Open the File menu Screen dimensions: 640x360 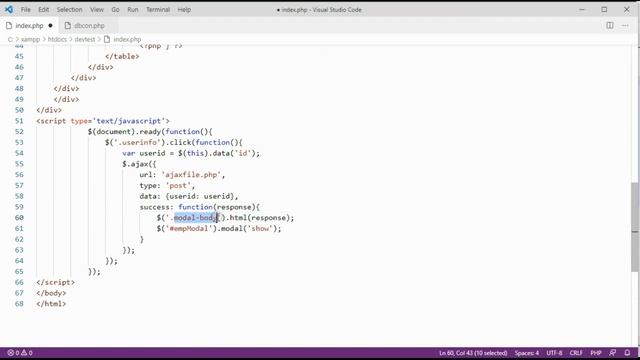point(26,9)
